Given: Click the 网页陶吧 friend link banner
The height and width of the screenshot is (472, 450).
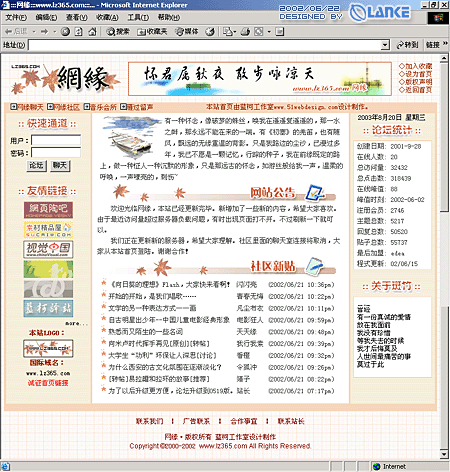Looking at the screenshot, I should [x=48, y=210].
